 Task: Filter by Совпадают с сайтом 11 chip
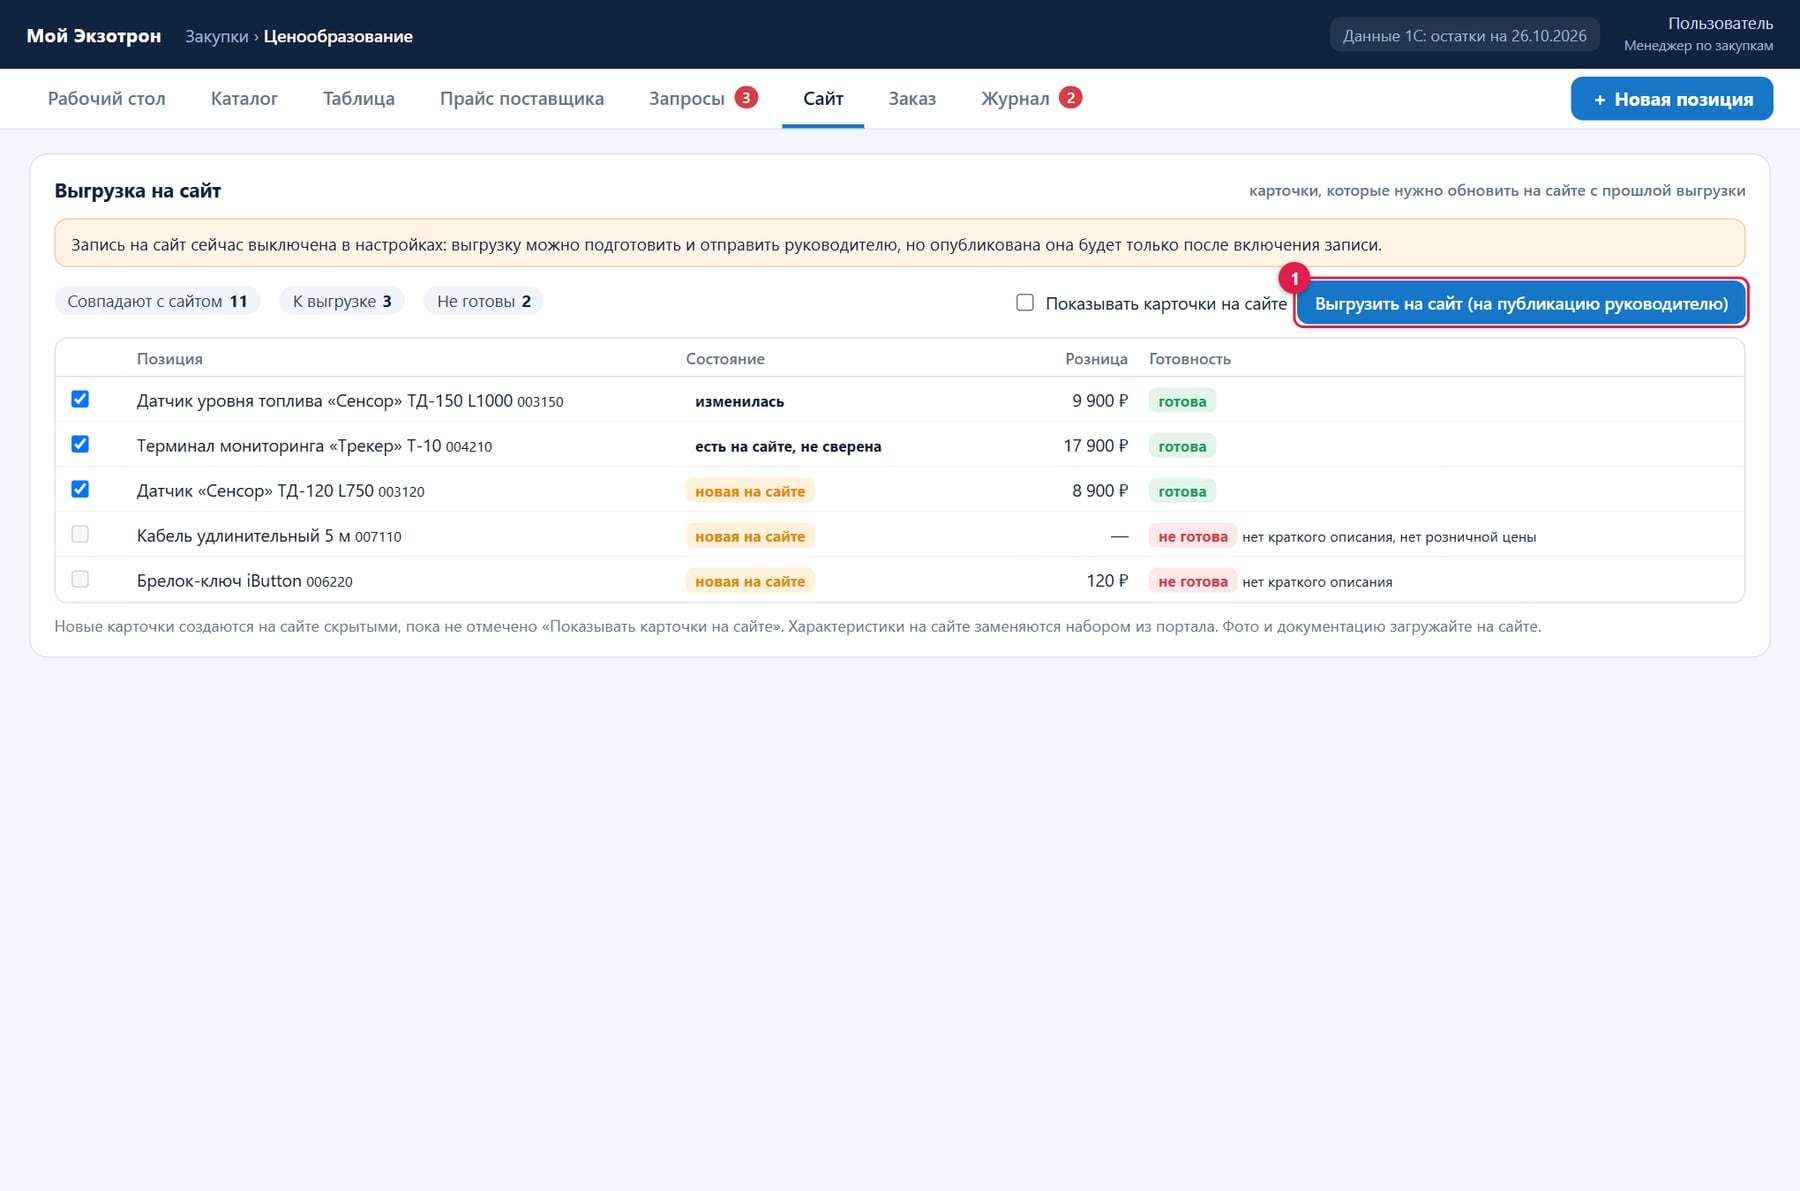(157, 301)
